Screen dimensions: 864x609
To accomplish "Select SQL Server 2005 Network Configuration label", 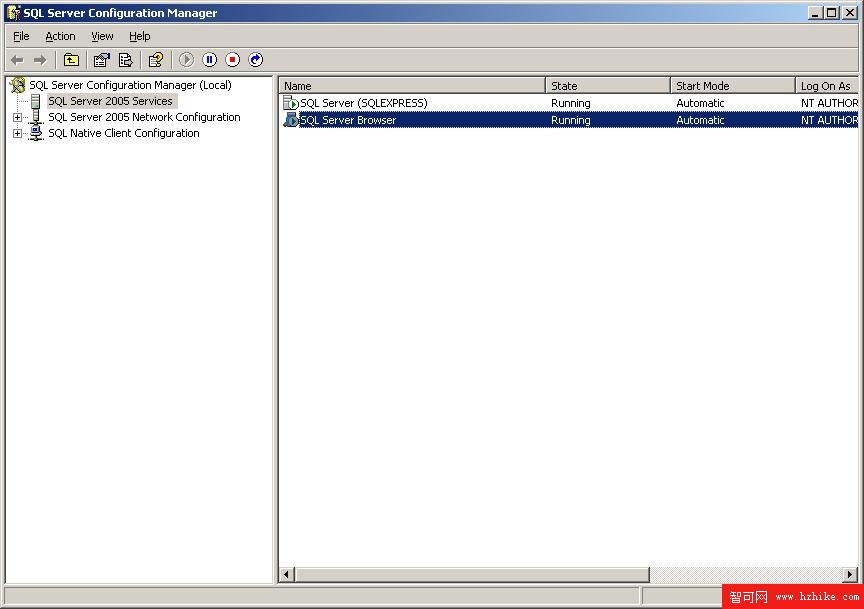I will click(144, 117).
